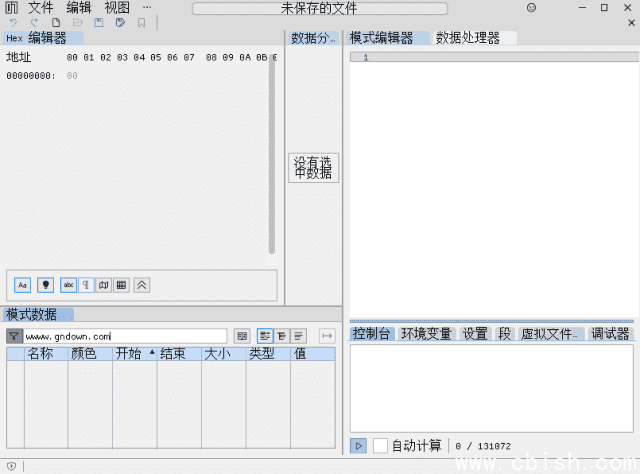Sort by the 类型 column header

268,354
